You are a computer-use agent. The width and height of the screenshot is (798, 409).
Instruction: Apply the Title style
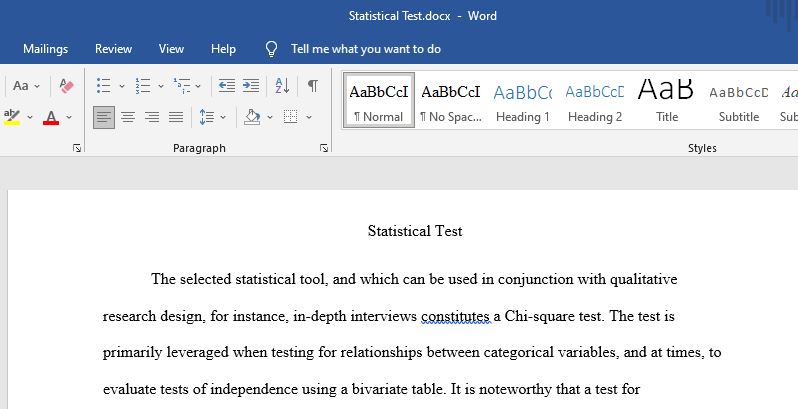pyautogui.click(x=667, y=102)
